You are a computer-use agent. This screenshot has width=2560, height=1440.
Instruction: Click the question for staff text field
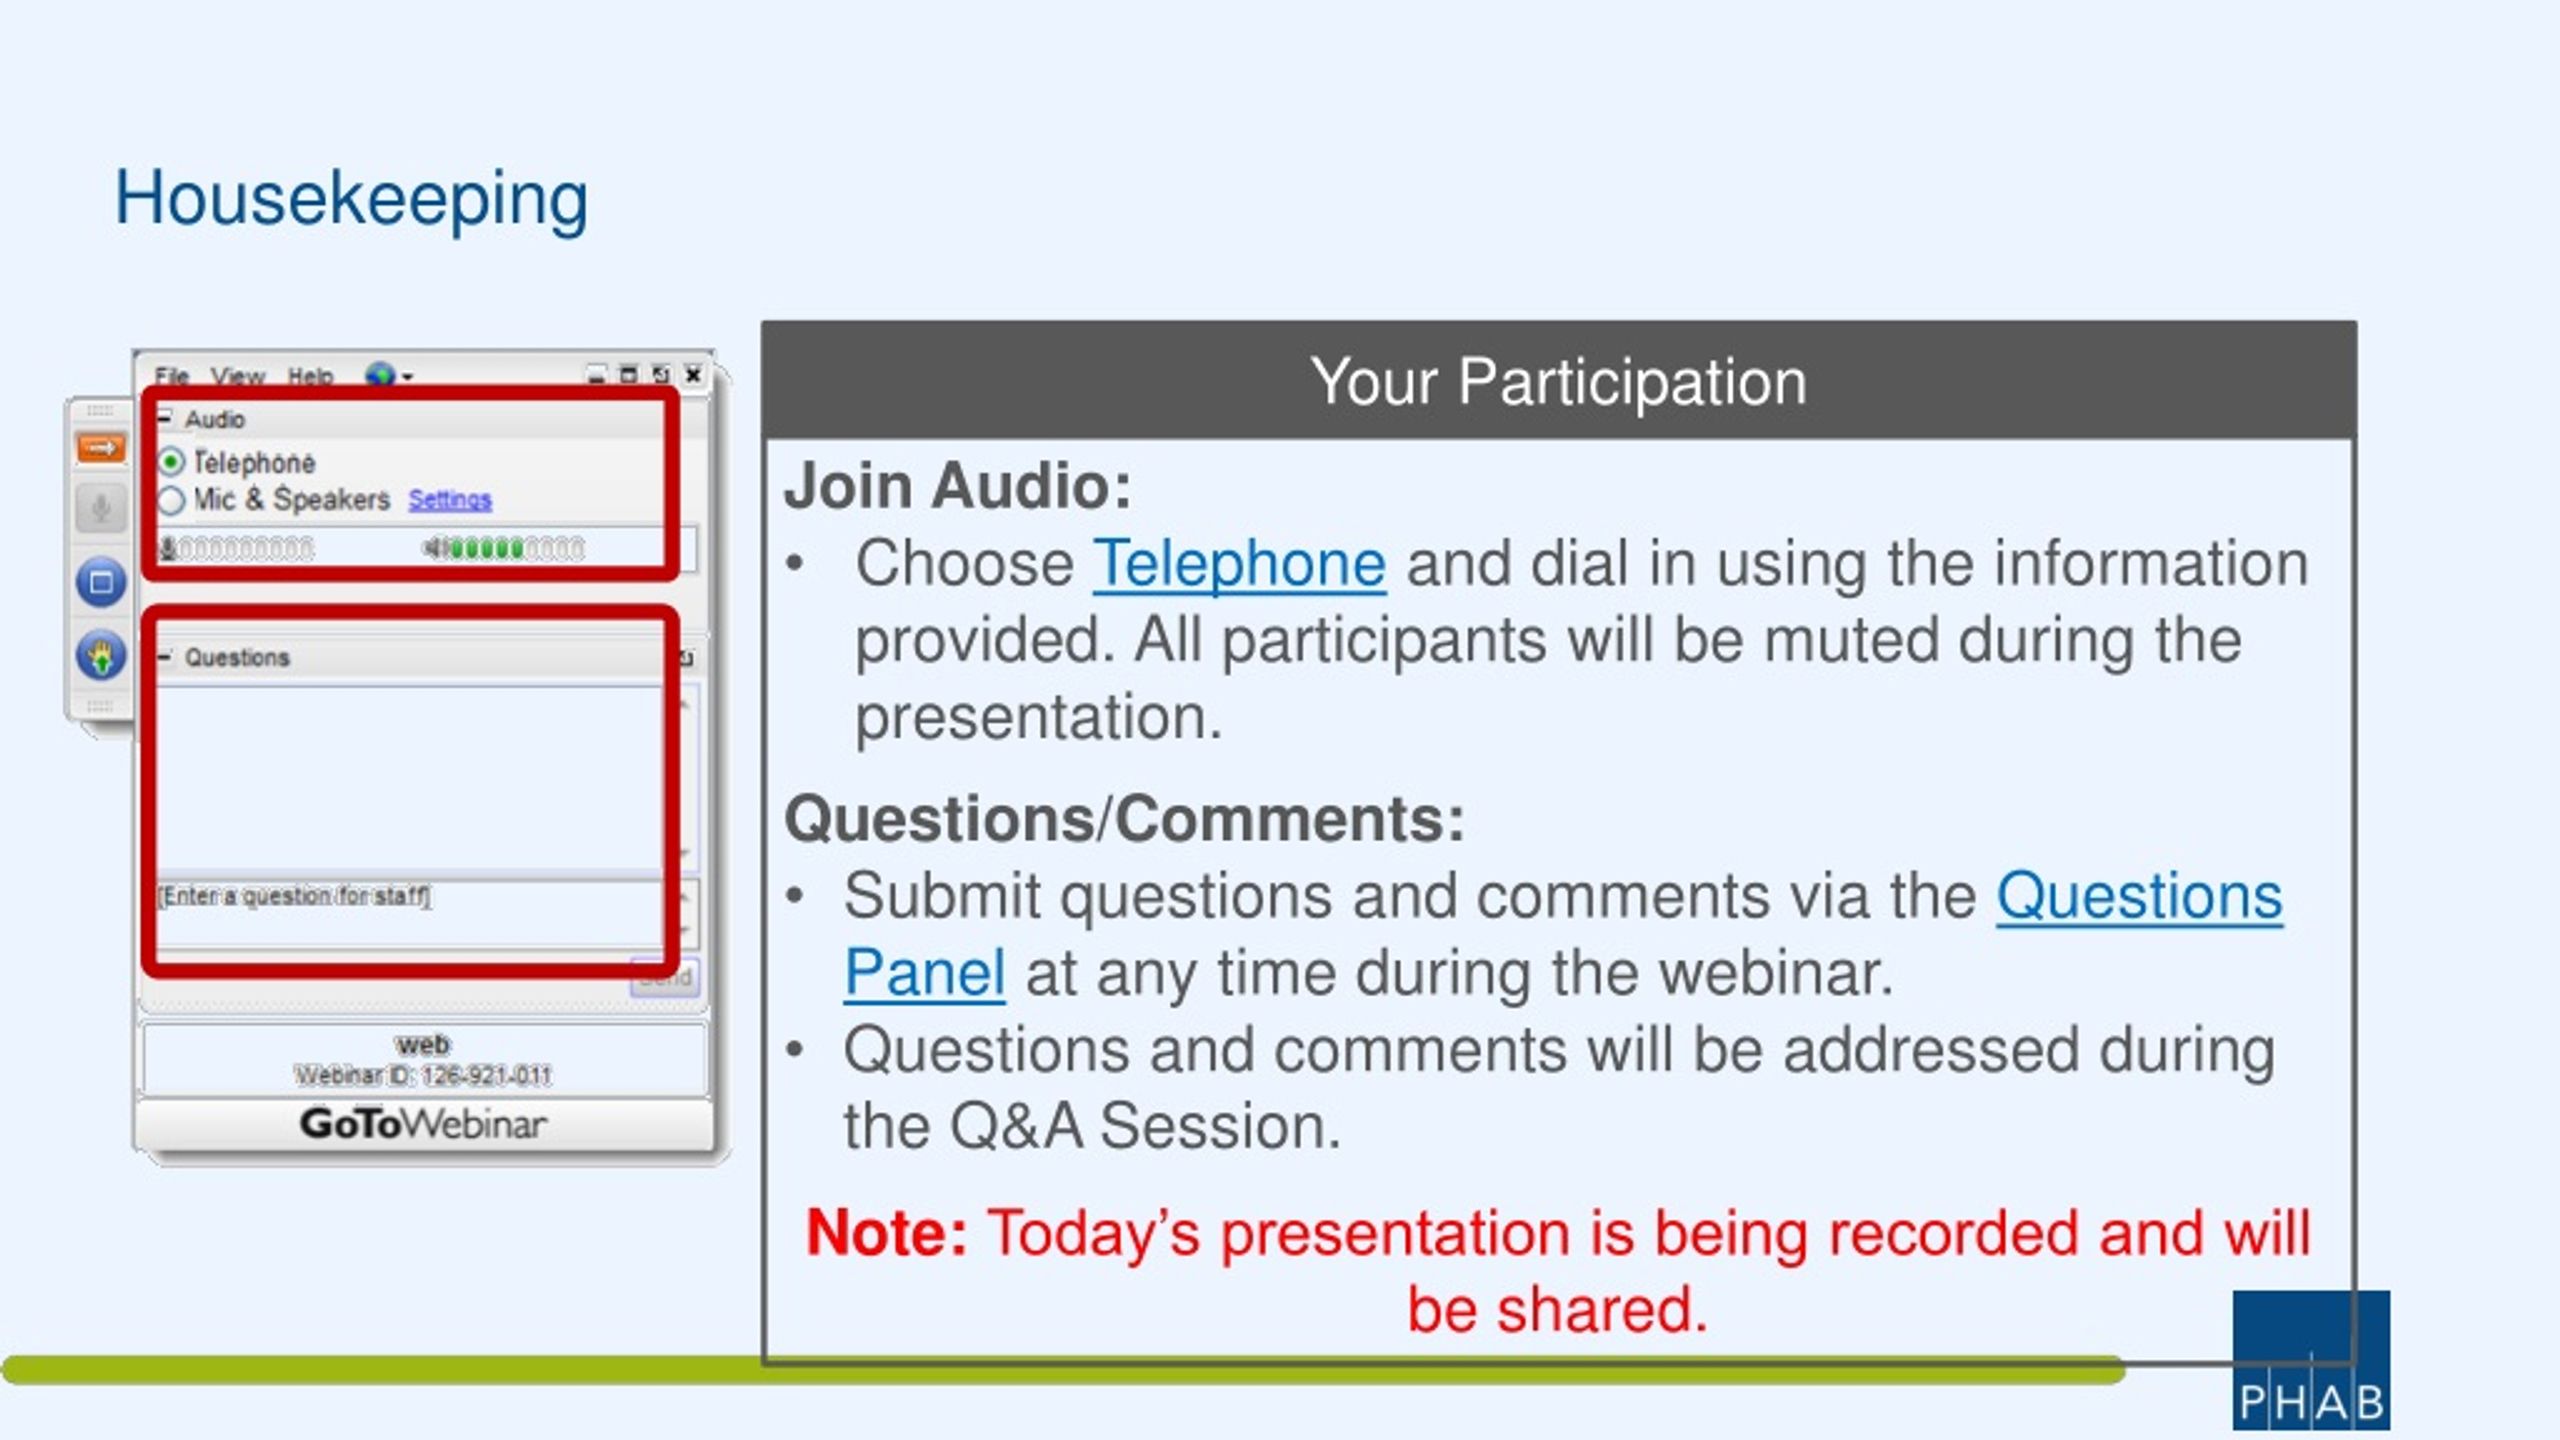pos(412,912)
